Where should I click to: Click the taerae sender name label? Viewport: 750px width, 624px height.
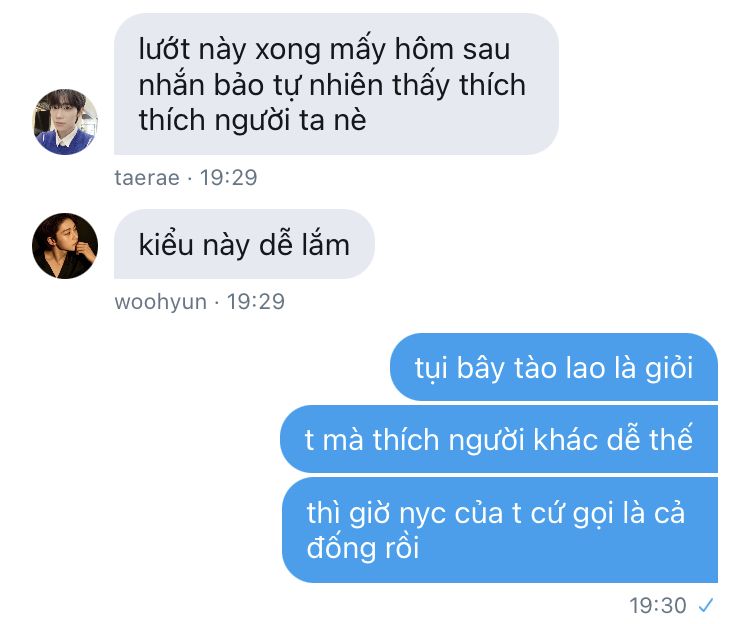[x=147, y=178]
